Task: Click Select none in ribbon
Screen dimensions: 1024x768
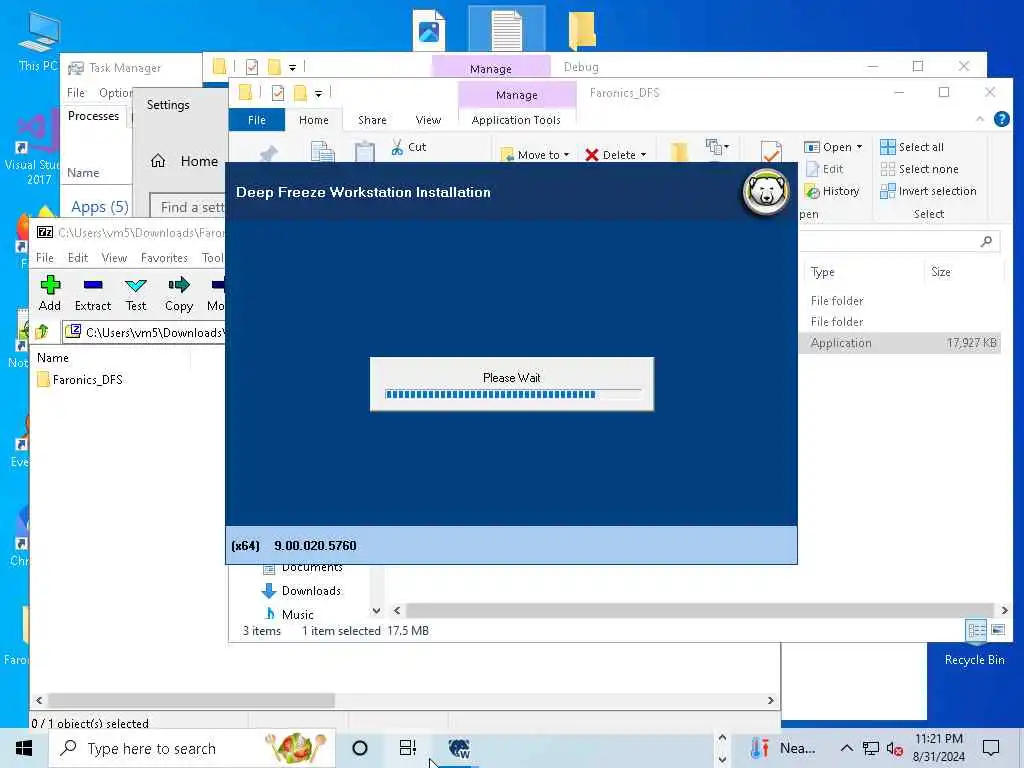Action: 920,169
